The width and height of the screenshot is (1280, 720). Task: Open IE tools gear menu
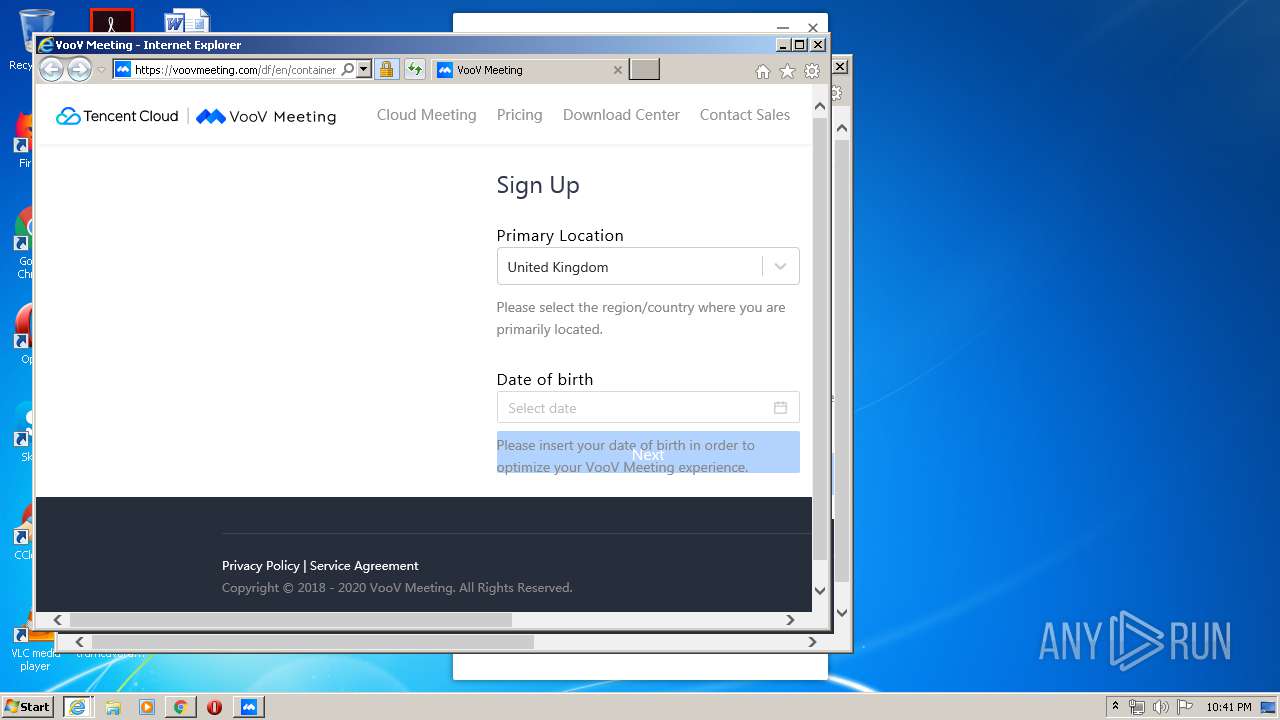click(x=812, y=71)
